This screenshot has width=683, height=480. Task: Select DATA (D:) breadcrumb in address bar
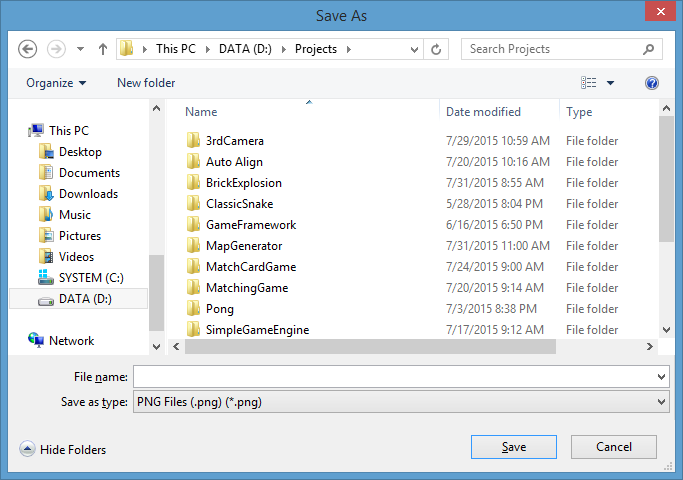(245, 49)
